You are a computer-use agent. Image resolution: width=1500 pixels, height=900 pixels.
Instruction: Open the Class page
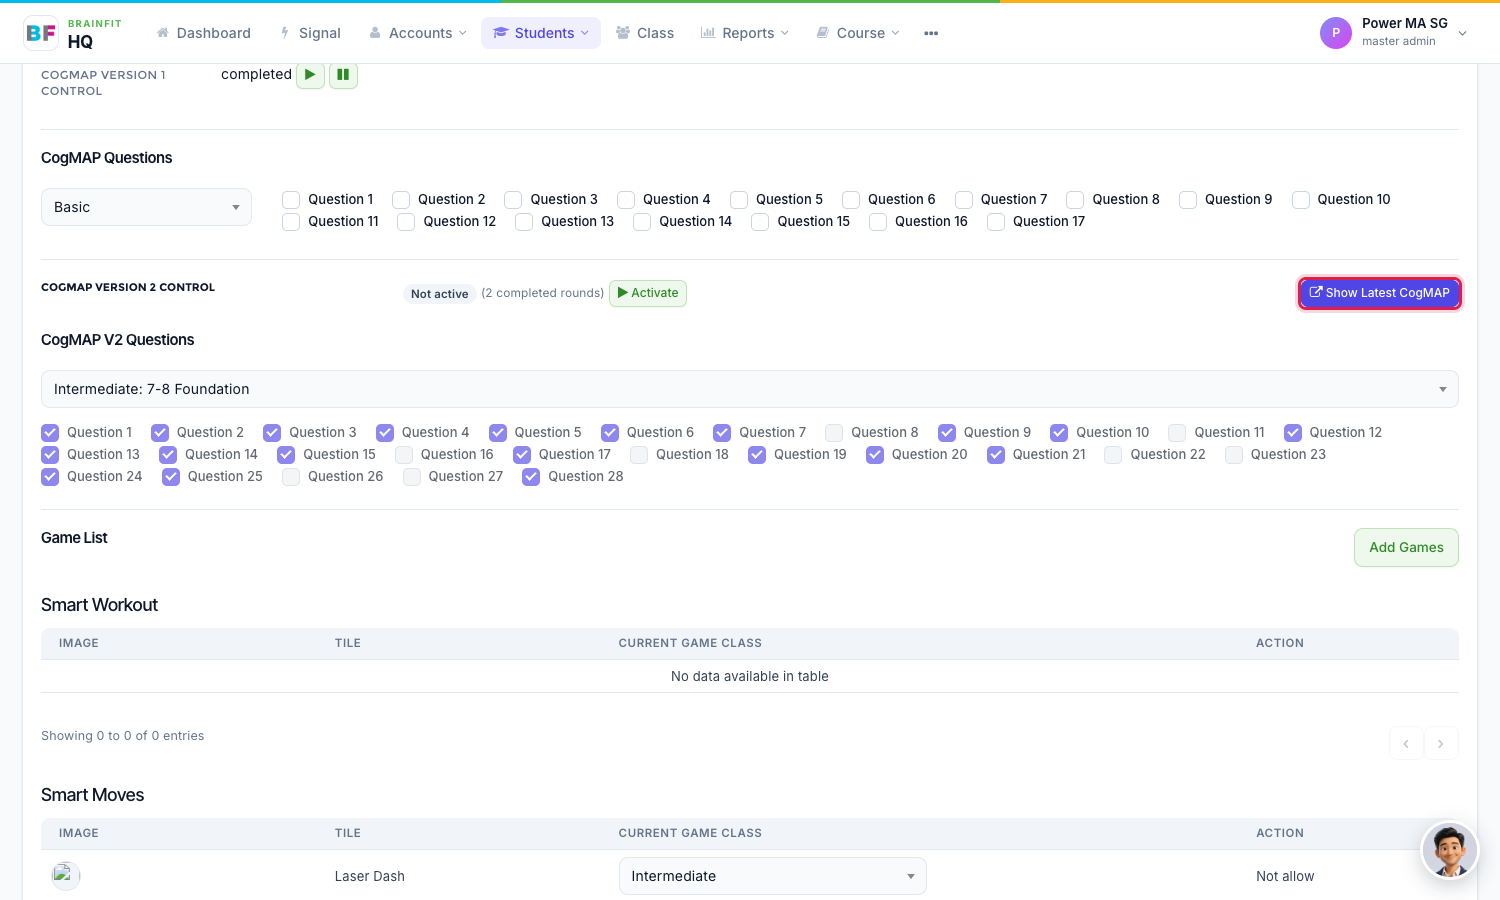[644, 33]
